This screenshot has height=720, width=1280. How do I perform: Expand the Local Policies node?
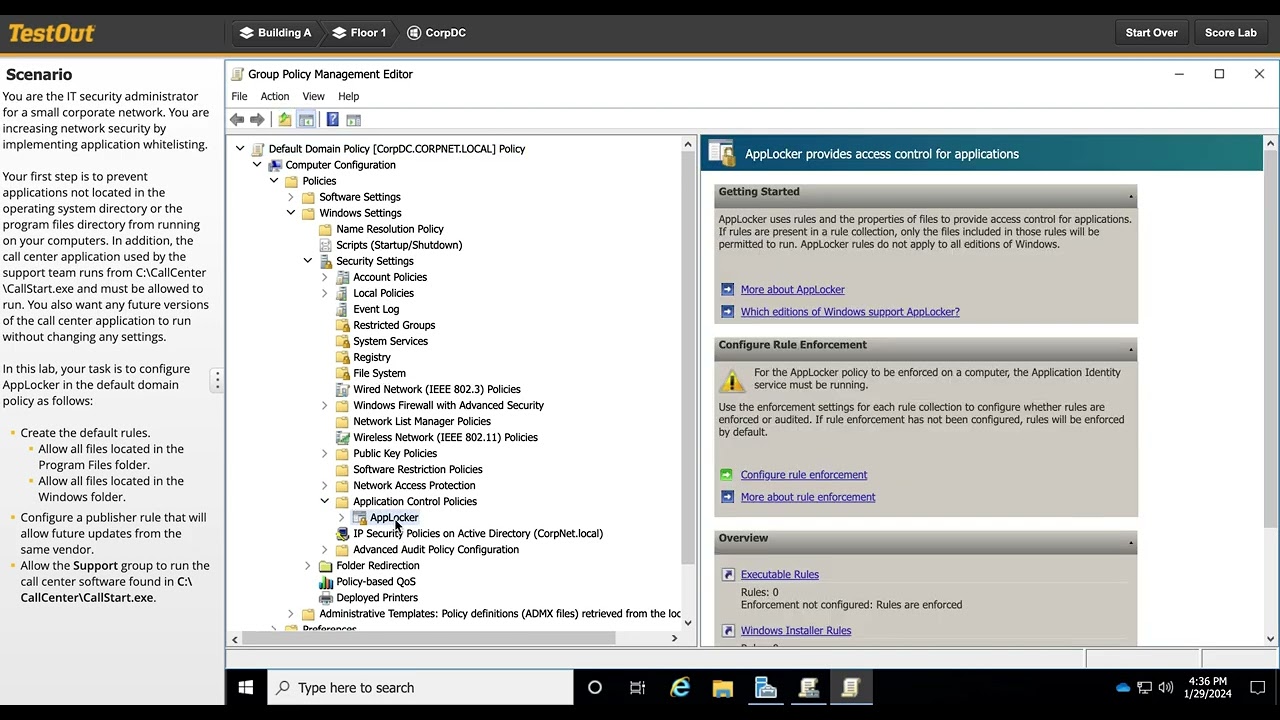click(325, 293)
